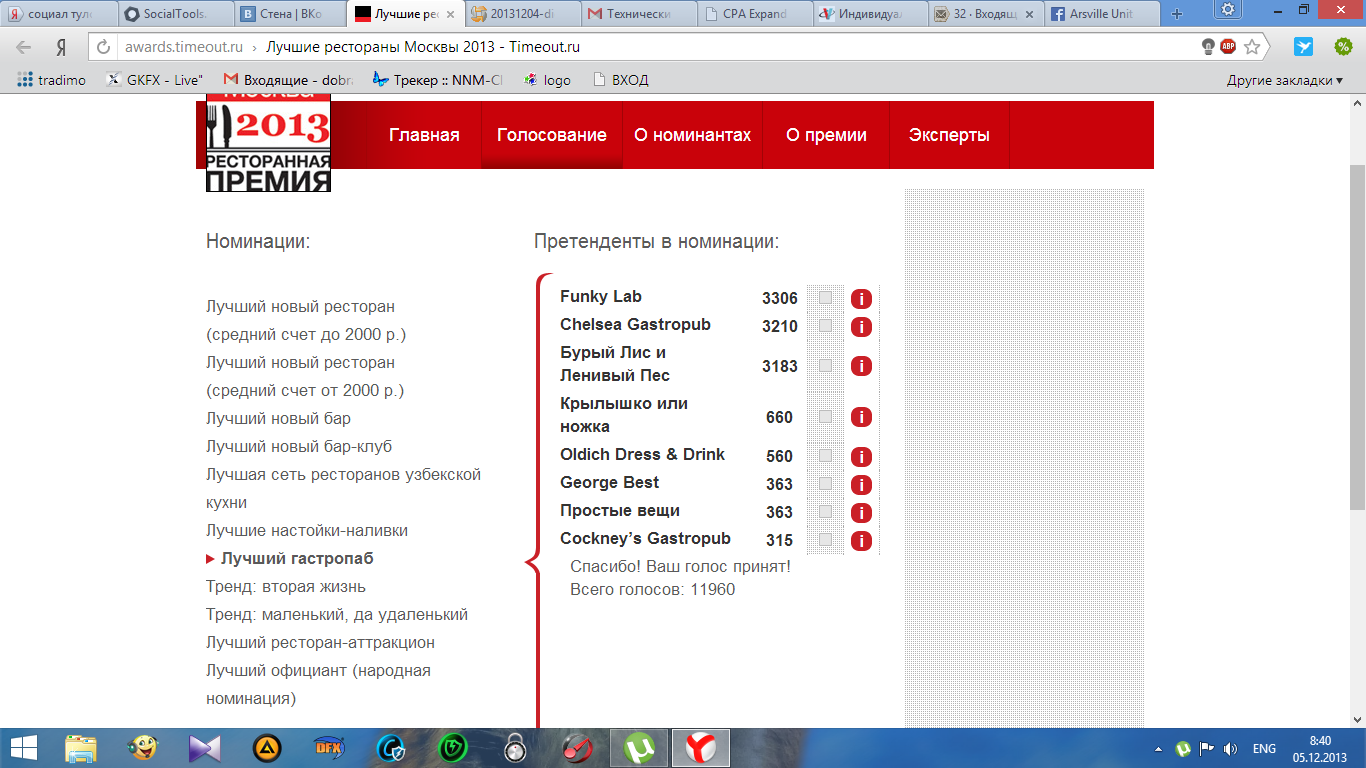The width and height of the screenshot is (1366, 768).
Task: Click the lightbulb icon in address bar
Action: [x=1208, y=46]
